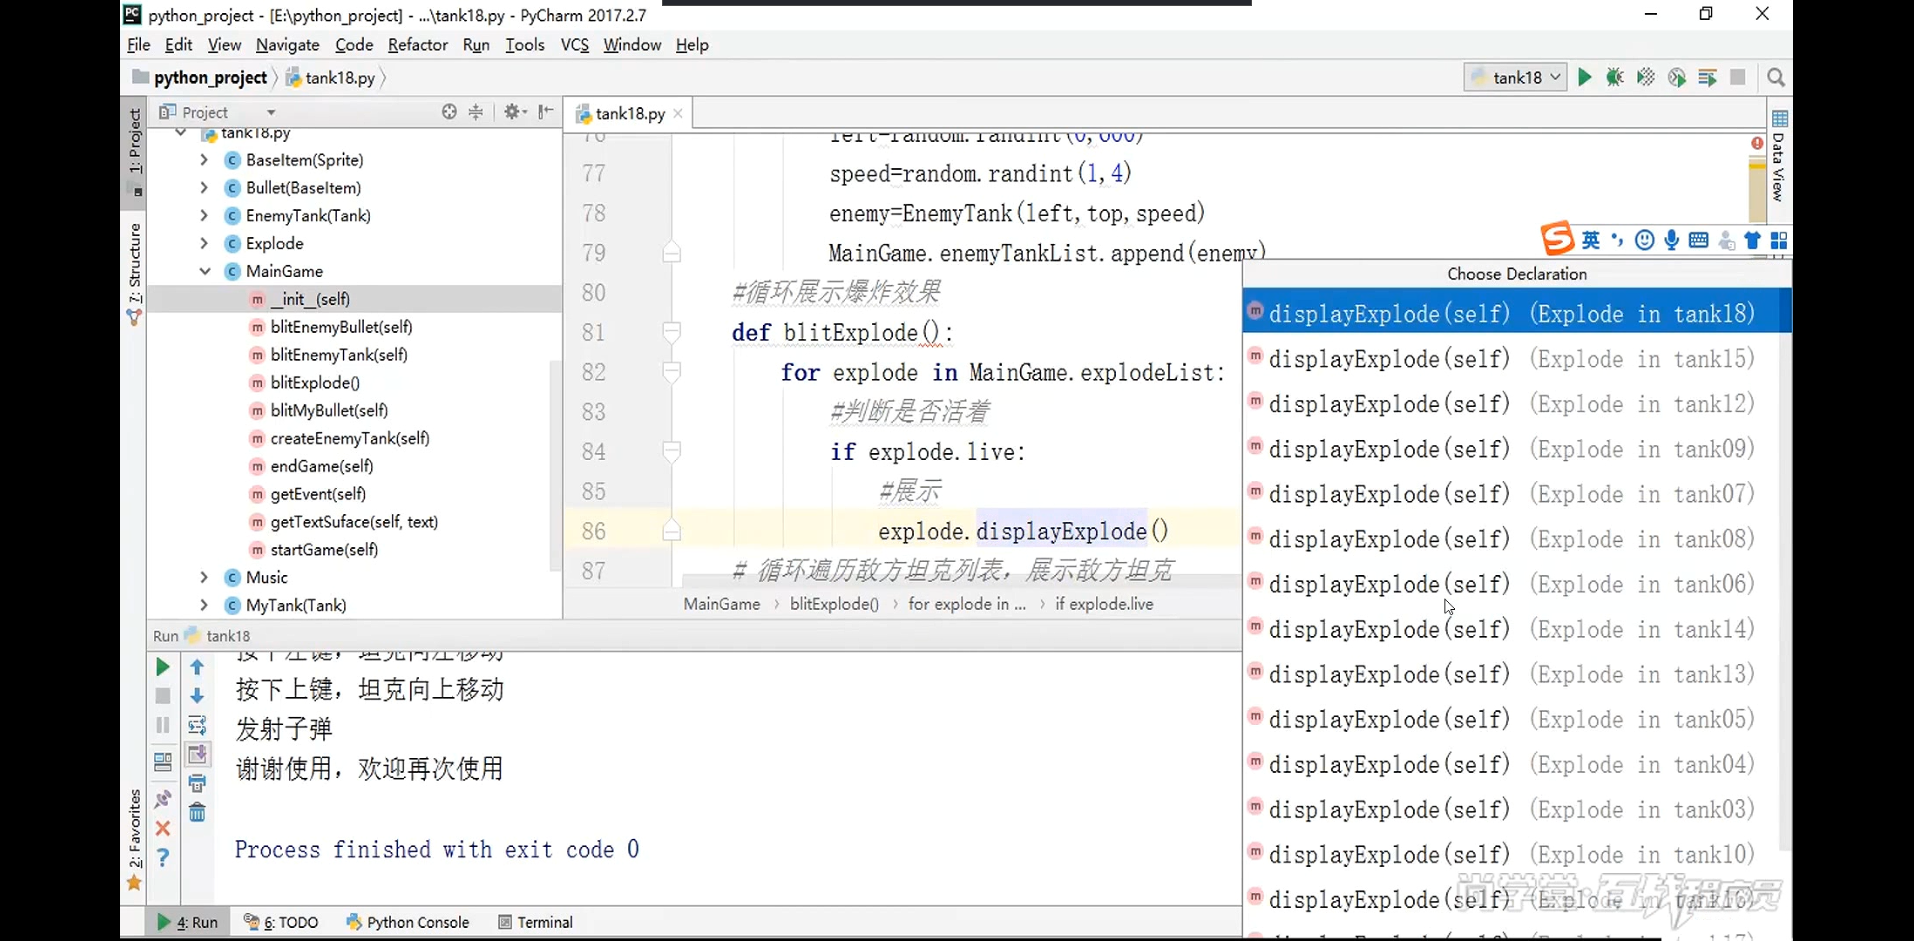Select blitExplode() method in structure tree
Screen dimensions: 1914x941
pyautogui.click(x=315, y=383)
